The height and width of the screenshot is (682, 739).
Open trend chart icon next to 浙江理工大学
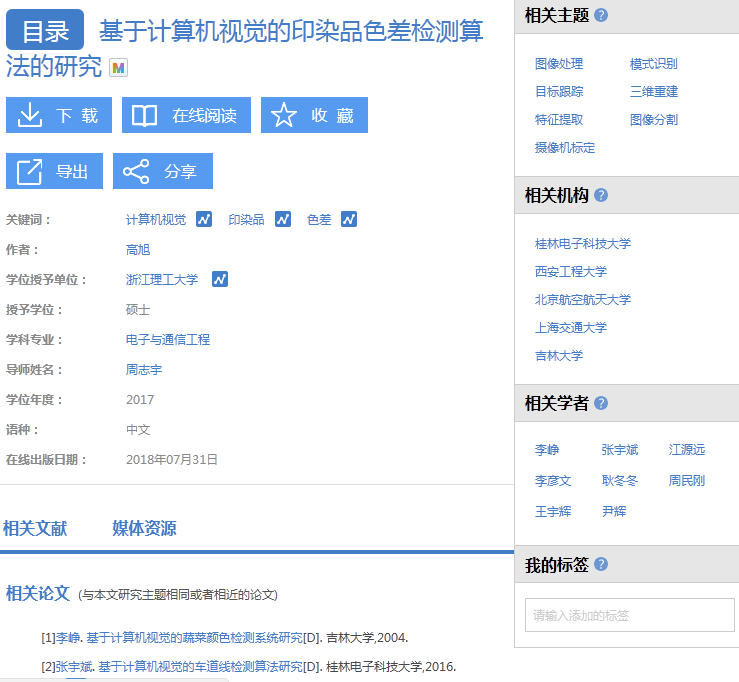pyautogui.click(x=220, y=279)
